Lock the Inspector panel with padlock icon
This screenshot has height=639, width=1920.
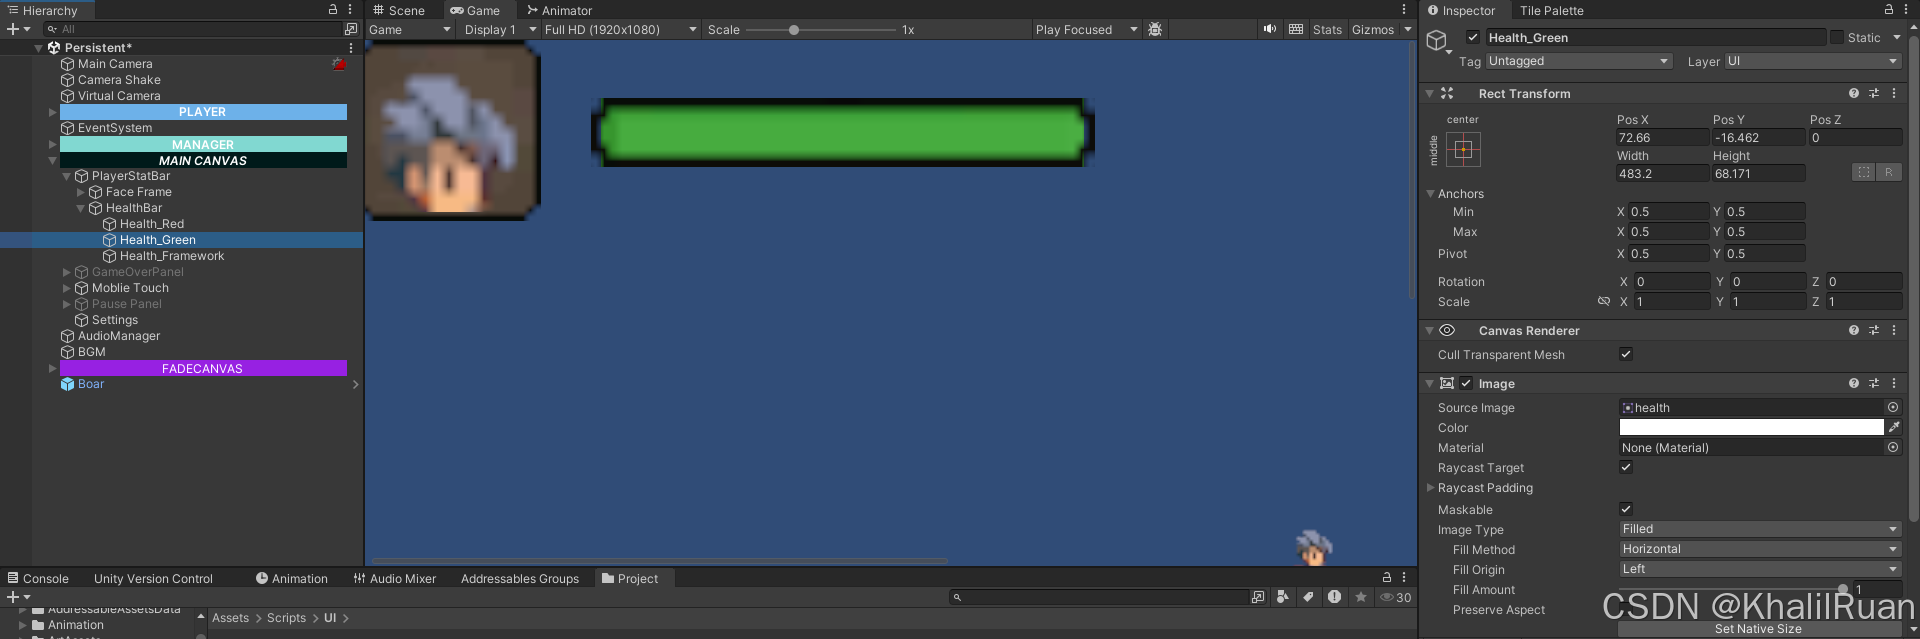click(1889, 9)
